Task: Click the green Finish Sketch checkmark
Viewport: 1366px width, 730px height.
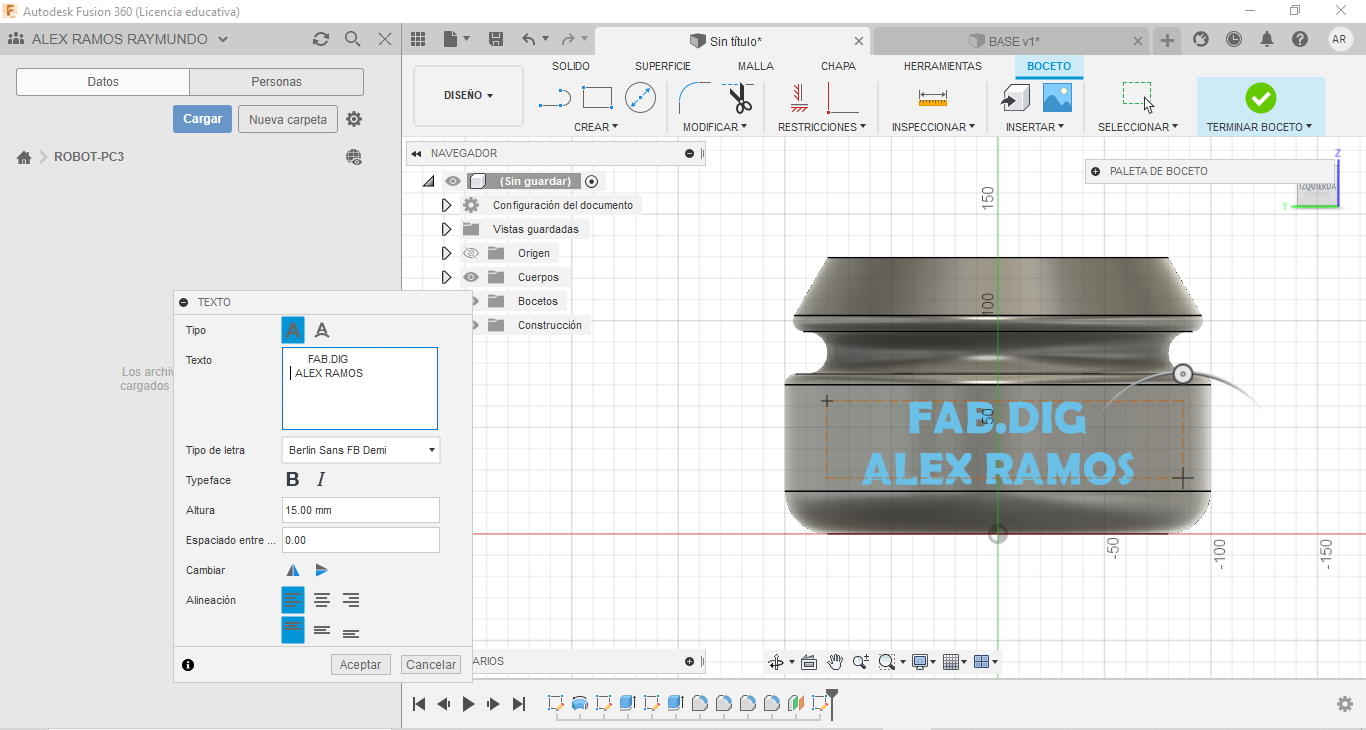Action: (1260, 98)
